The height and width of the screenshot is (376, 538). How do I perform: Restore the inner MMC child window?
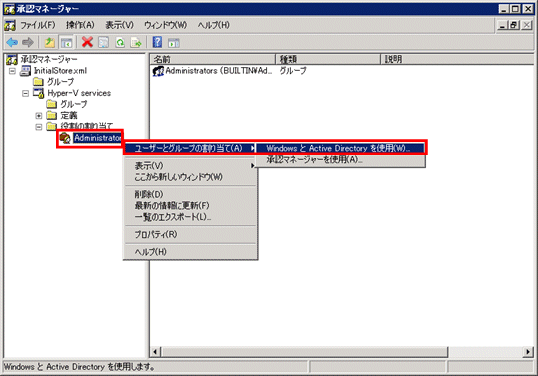pyautogui.click(x=514, y=25)
